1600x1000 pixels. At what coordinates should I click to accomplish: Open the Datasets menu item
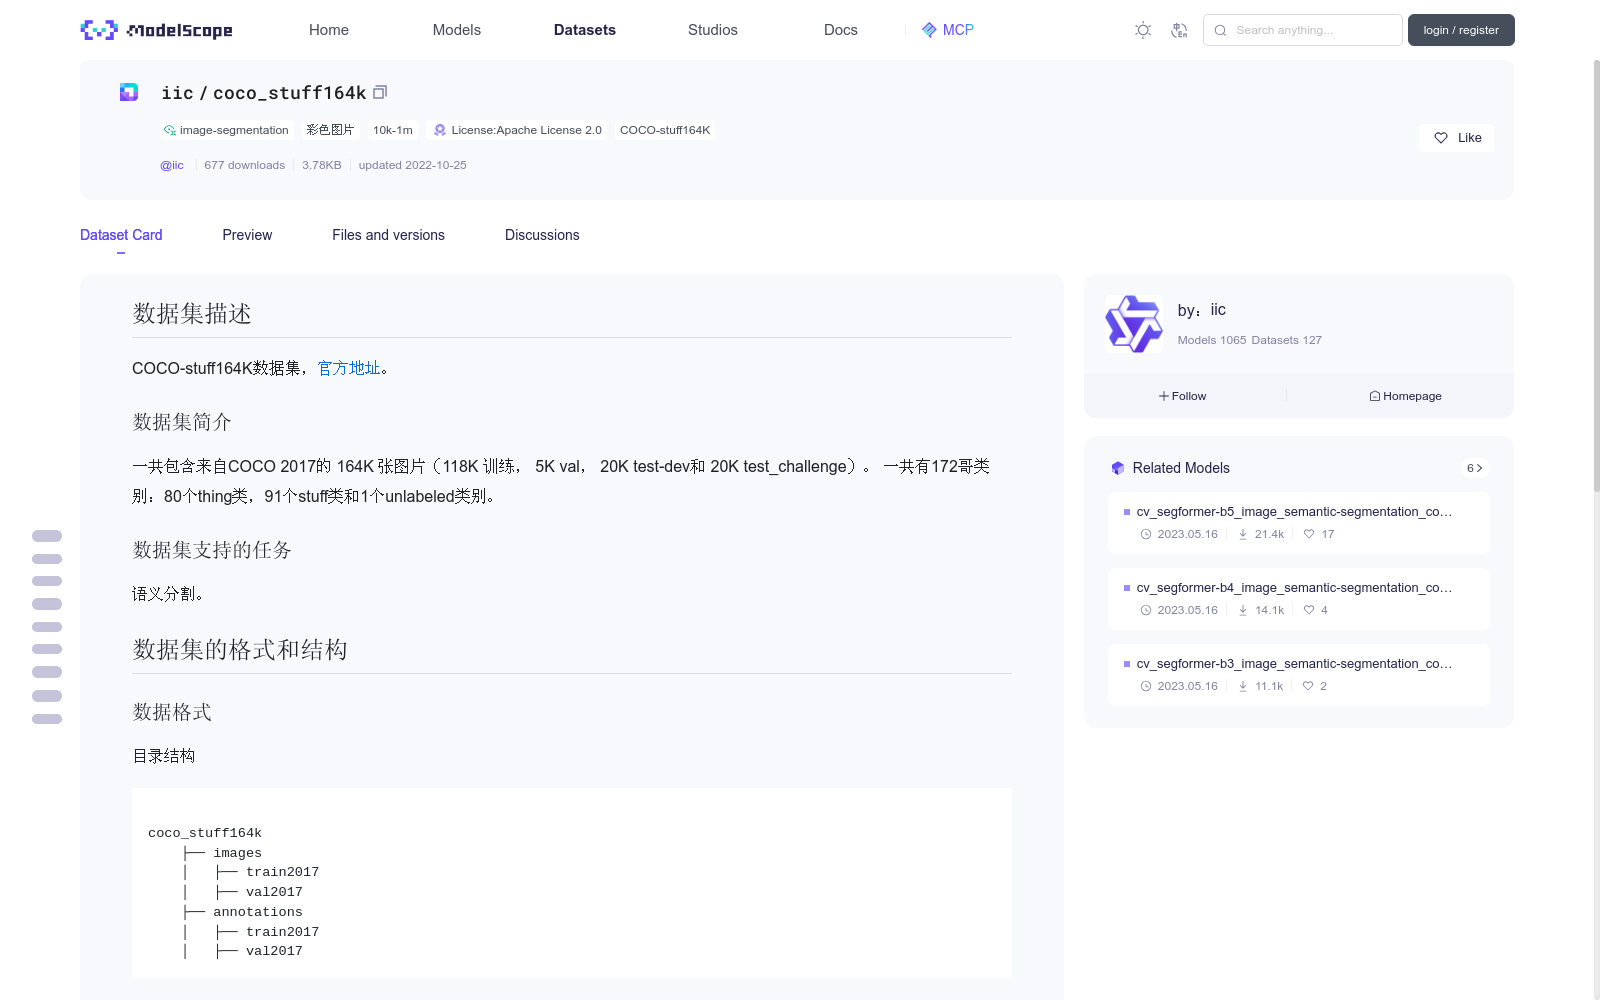click(585, 30)
